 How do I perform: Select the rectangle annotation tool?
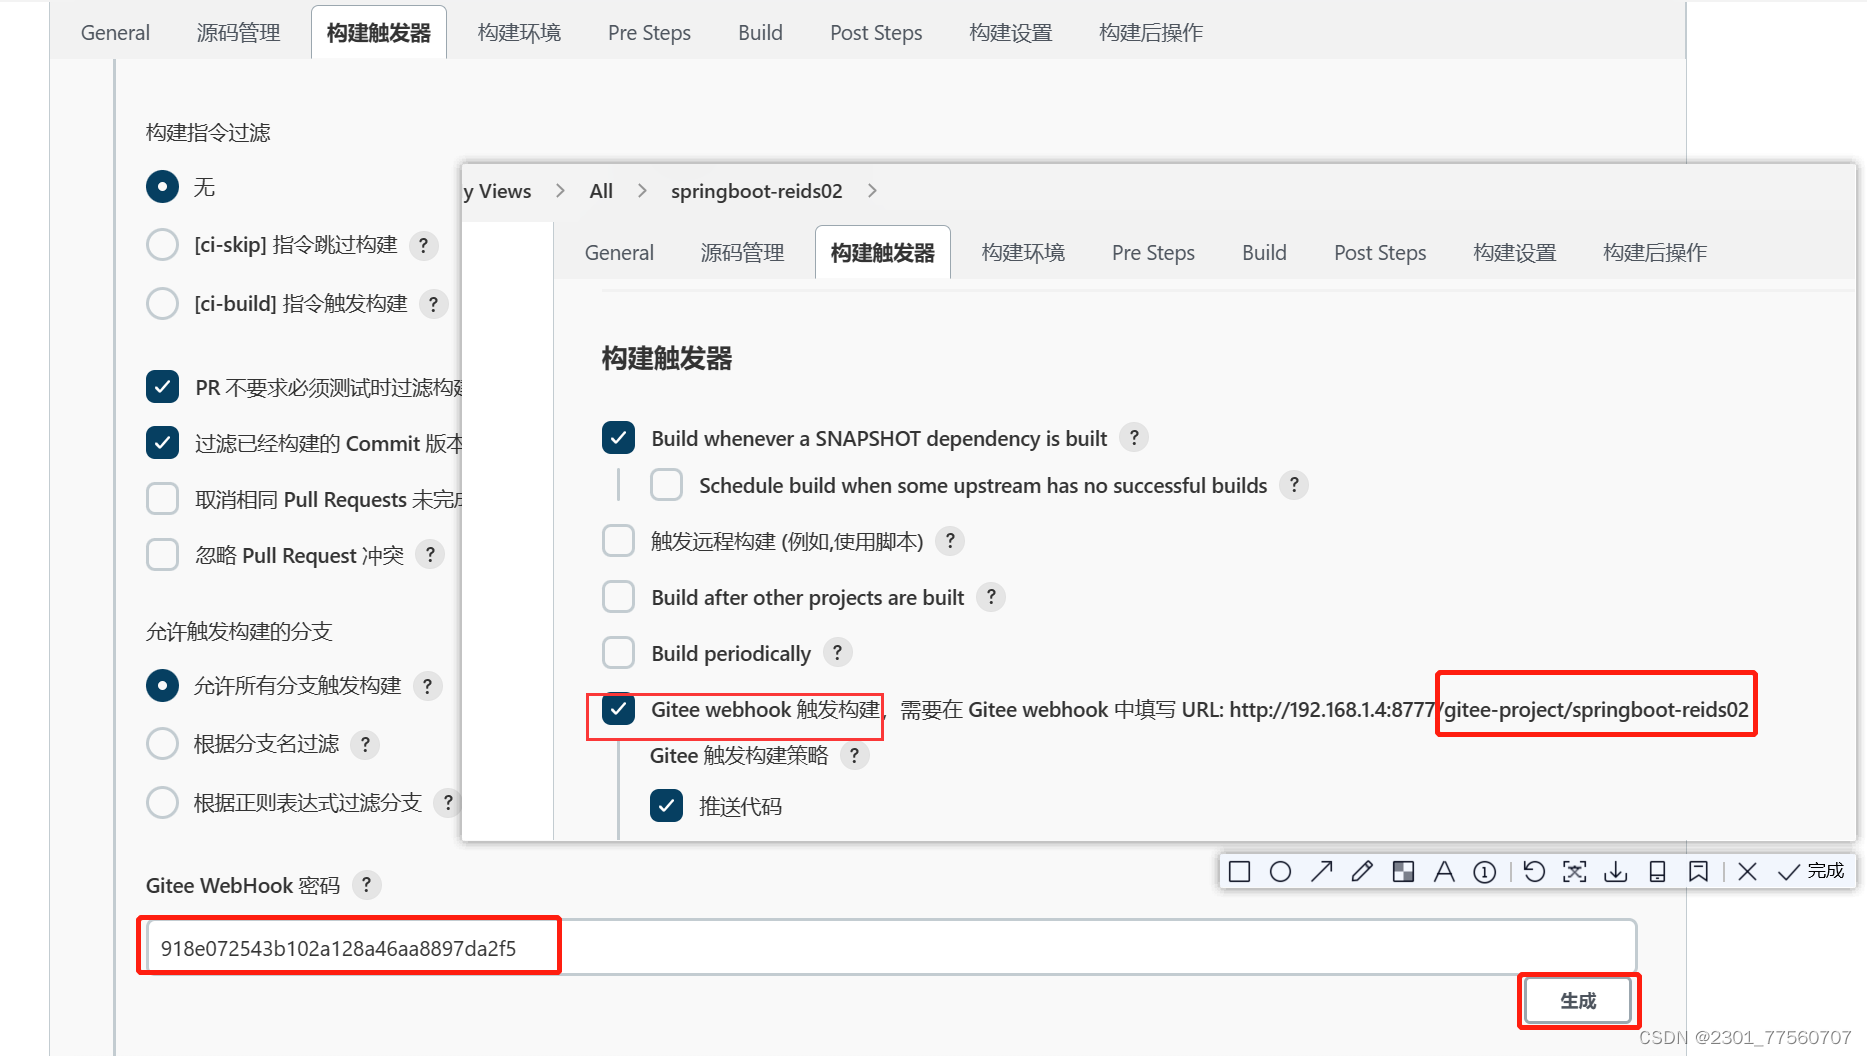pyautogui.click(x=1239, y=871)
